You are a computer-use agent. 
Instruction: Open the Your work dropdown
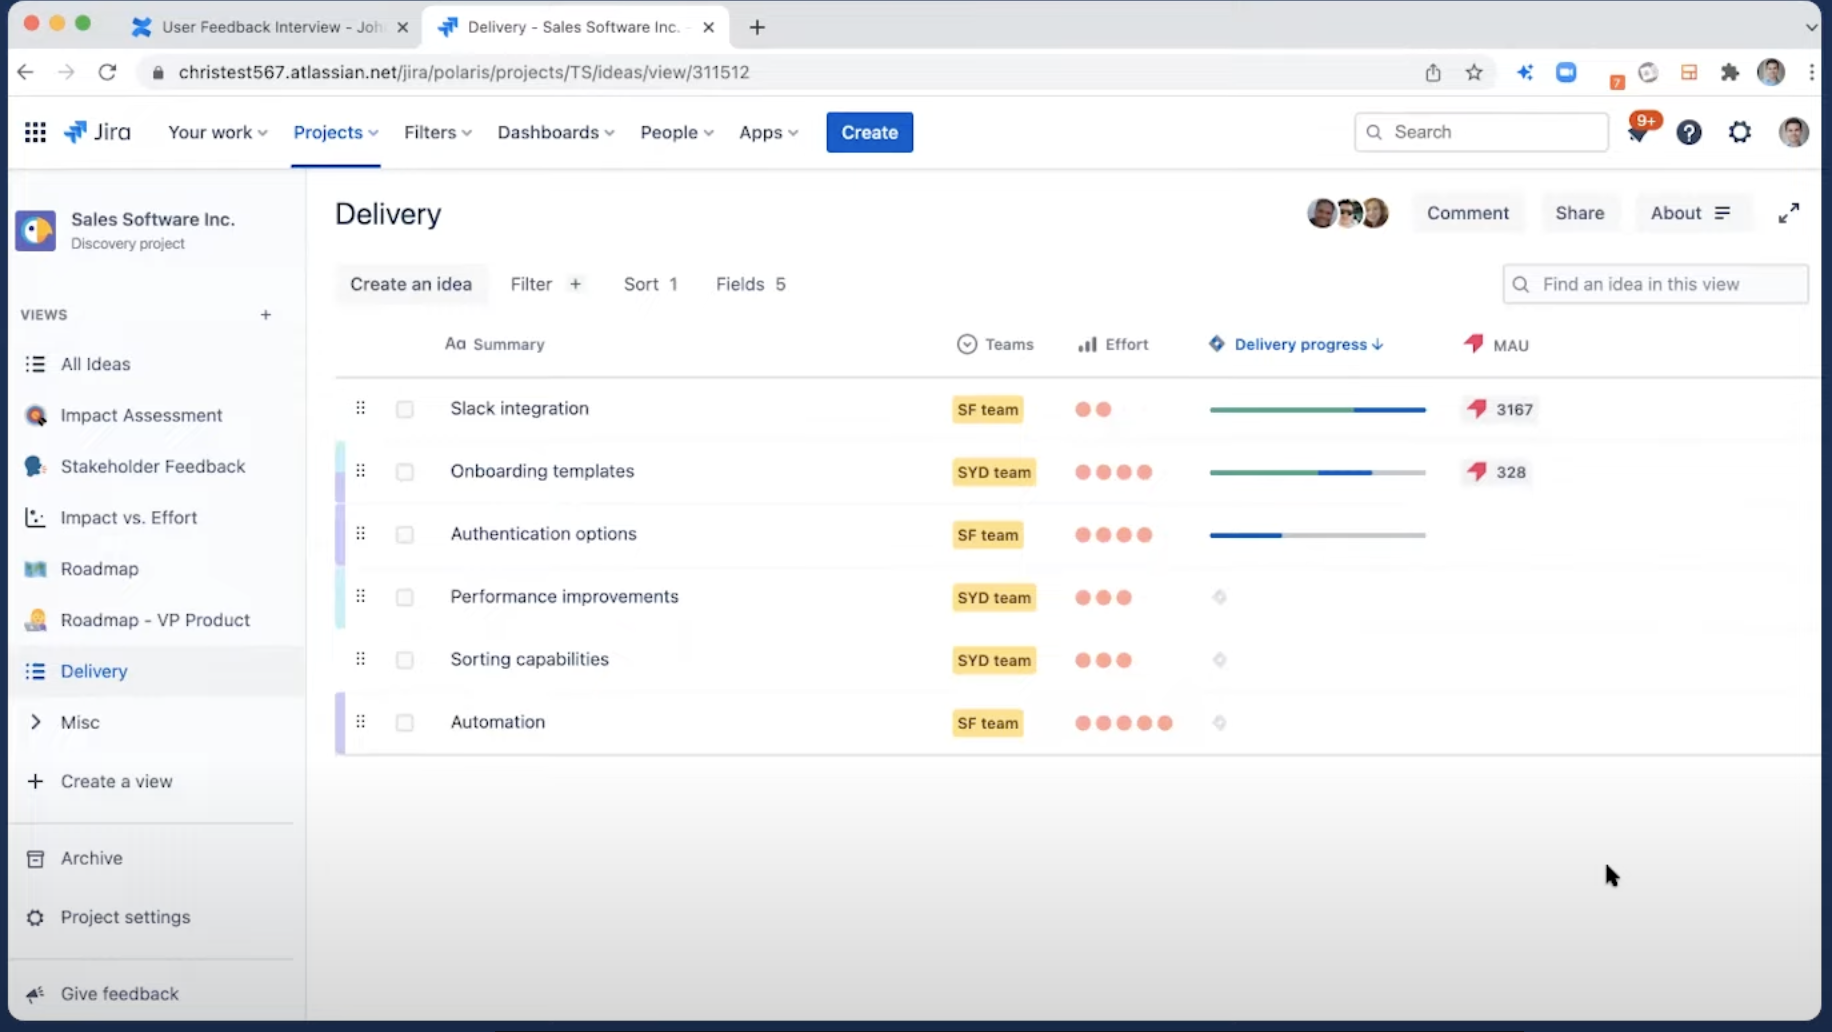click(217, 132)
